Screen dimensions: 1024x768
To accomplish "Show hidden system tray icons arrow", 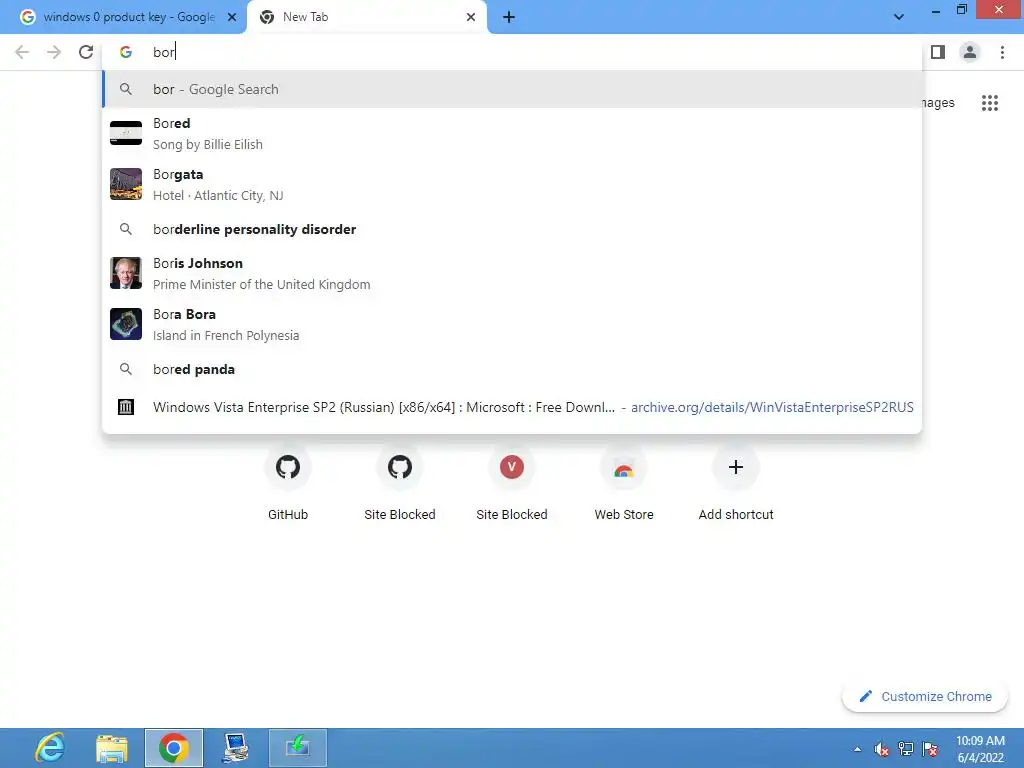I will [857, 749].
